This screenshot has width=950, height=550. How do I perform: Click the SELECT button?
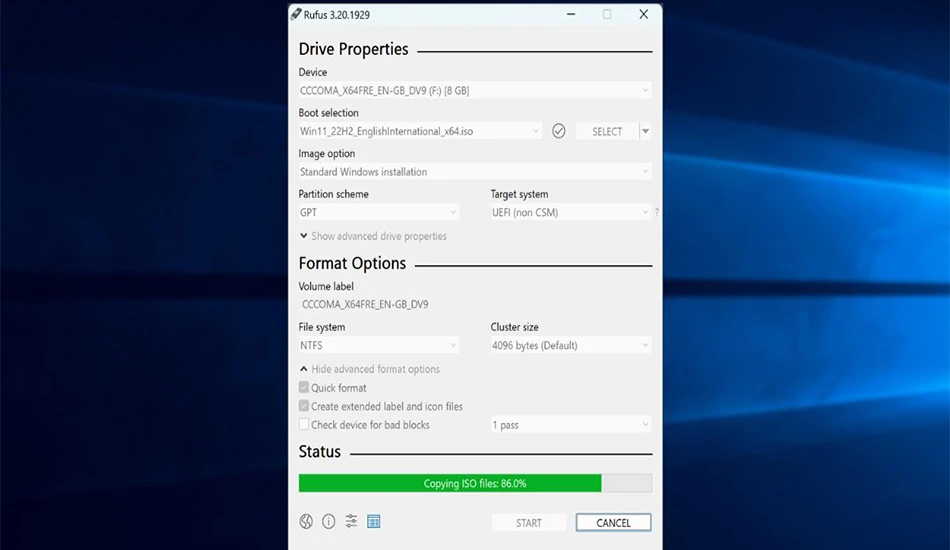[x=607, y=131]
